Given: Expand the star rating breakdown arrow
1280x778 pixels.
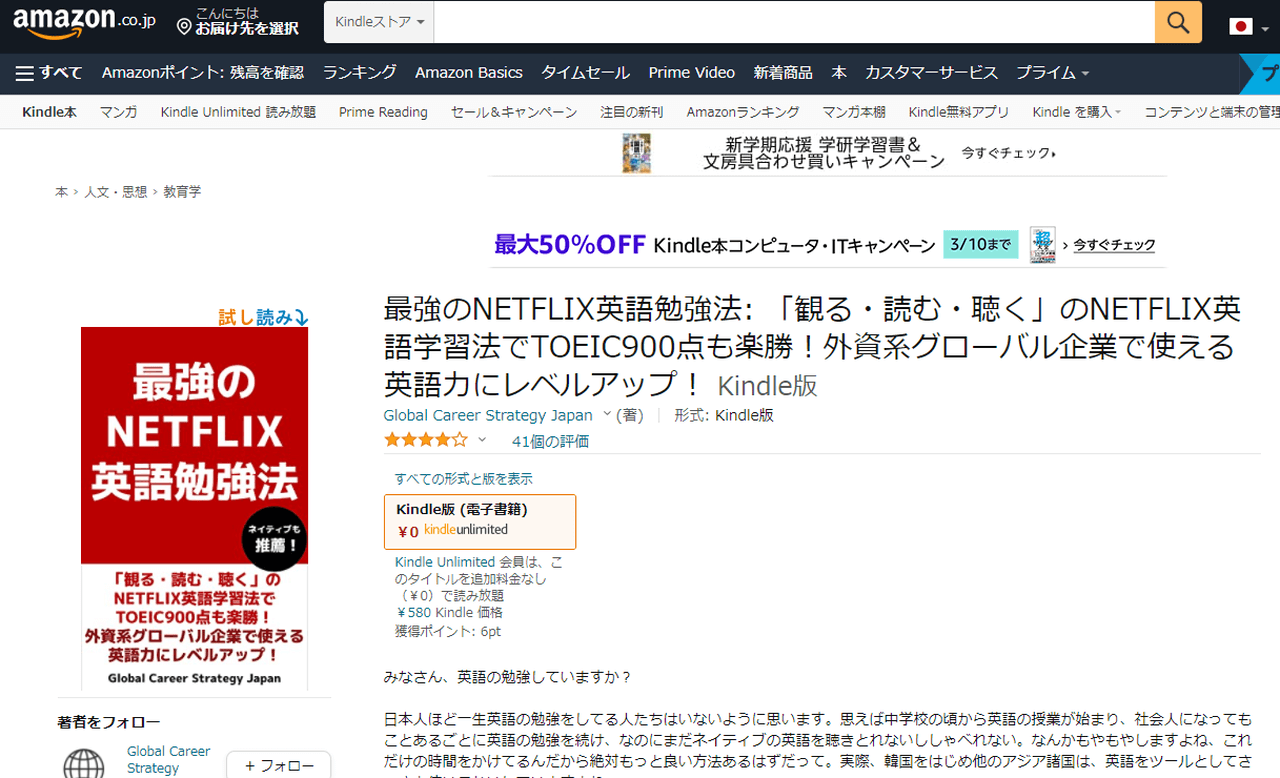Looking at the screenshot, I should coord(482,440).
